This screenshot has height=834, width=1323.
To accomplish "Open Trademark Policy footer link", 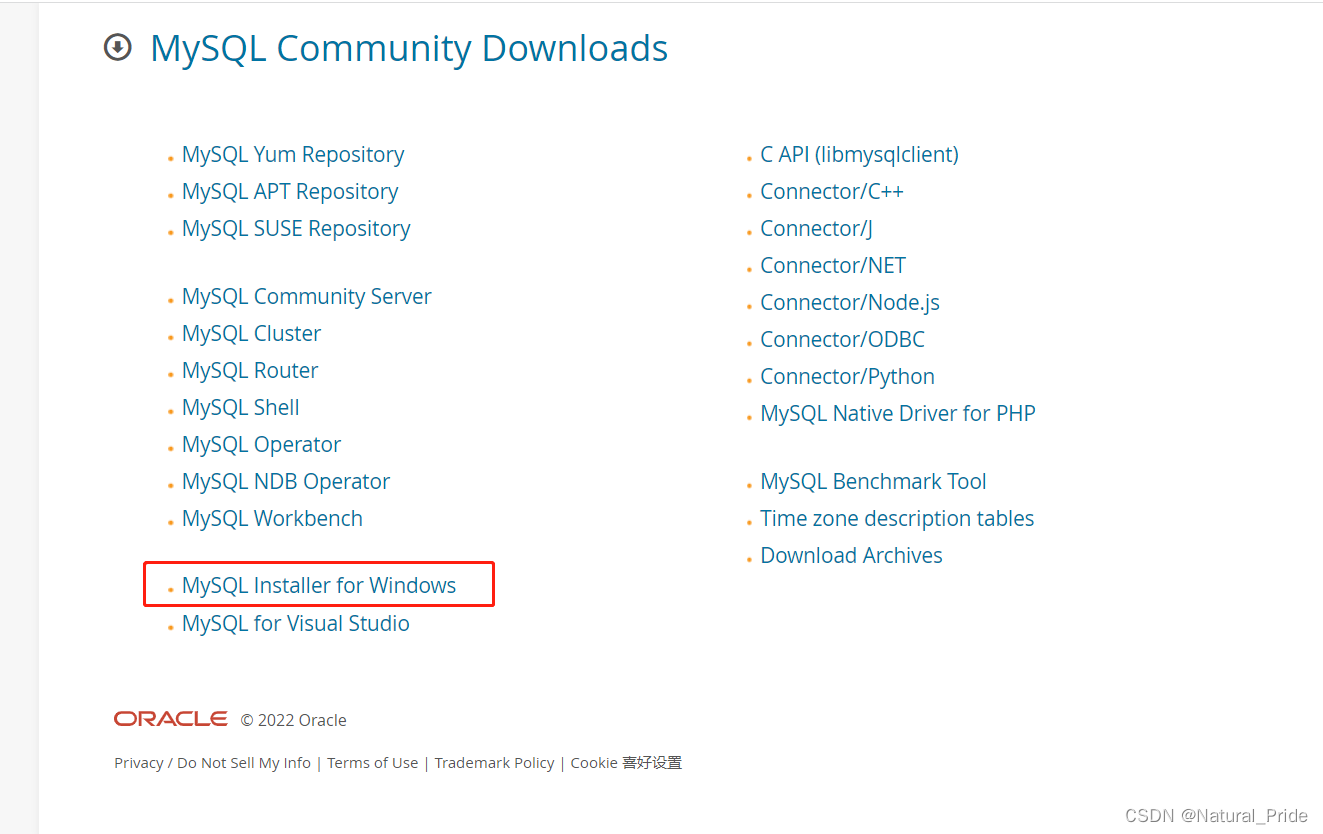I will point(494,763).
